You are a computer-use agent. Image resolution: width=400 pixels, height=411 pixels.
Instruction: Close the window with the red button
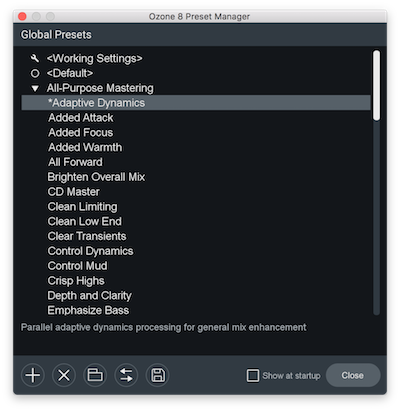22,16
